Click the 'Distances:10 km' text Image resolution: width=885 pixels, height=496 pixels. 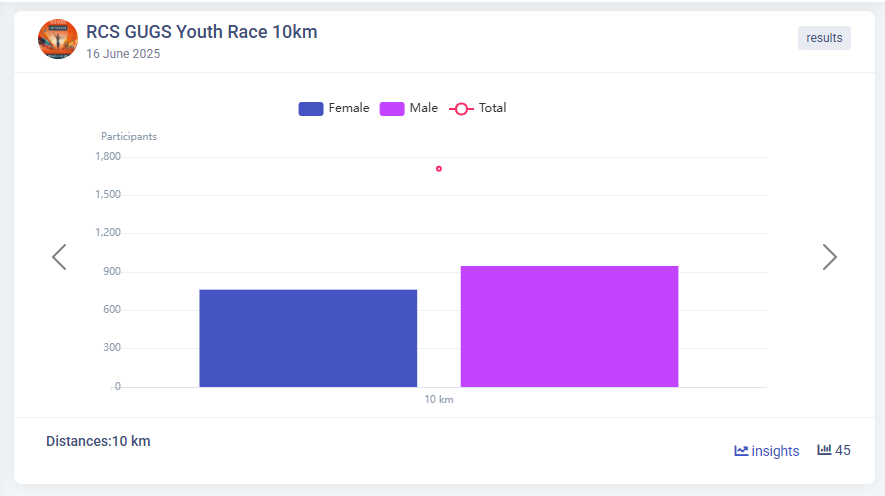[98, 441]
